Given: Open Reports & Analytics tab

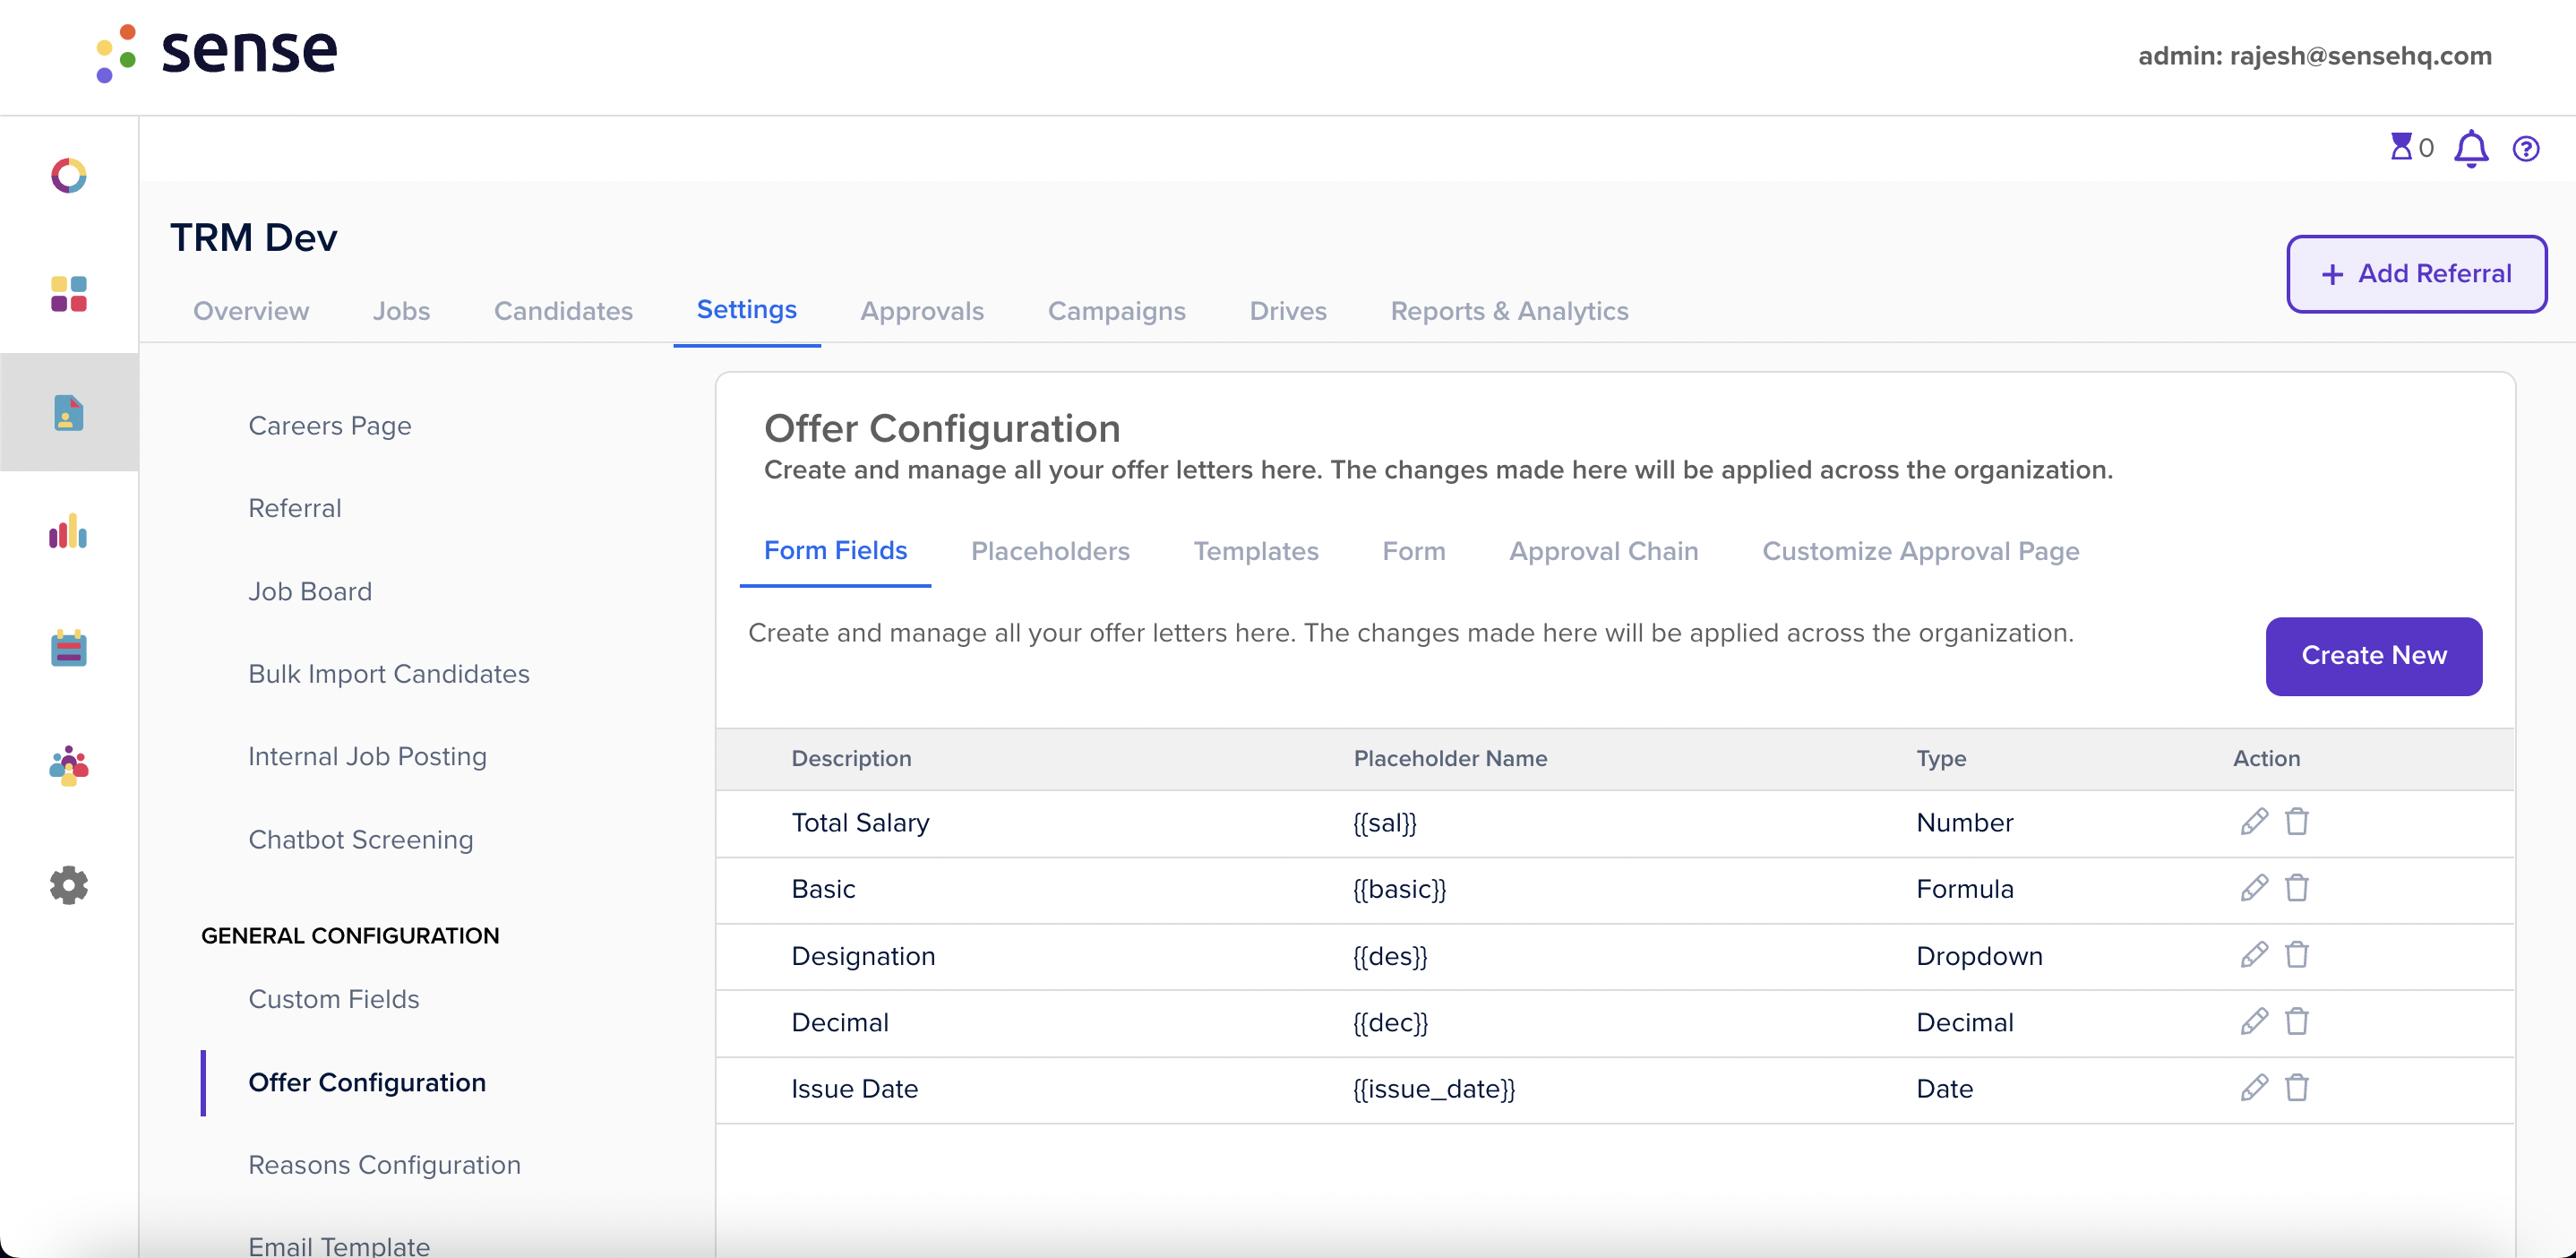Looking at the screenshot, I should (x=1509, y=311).
